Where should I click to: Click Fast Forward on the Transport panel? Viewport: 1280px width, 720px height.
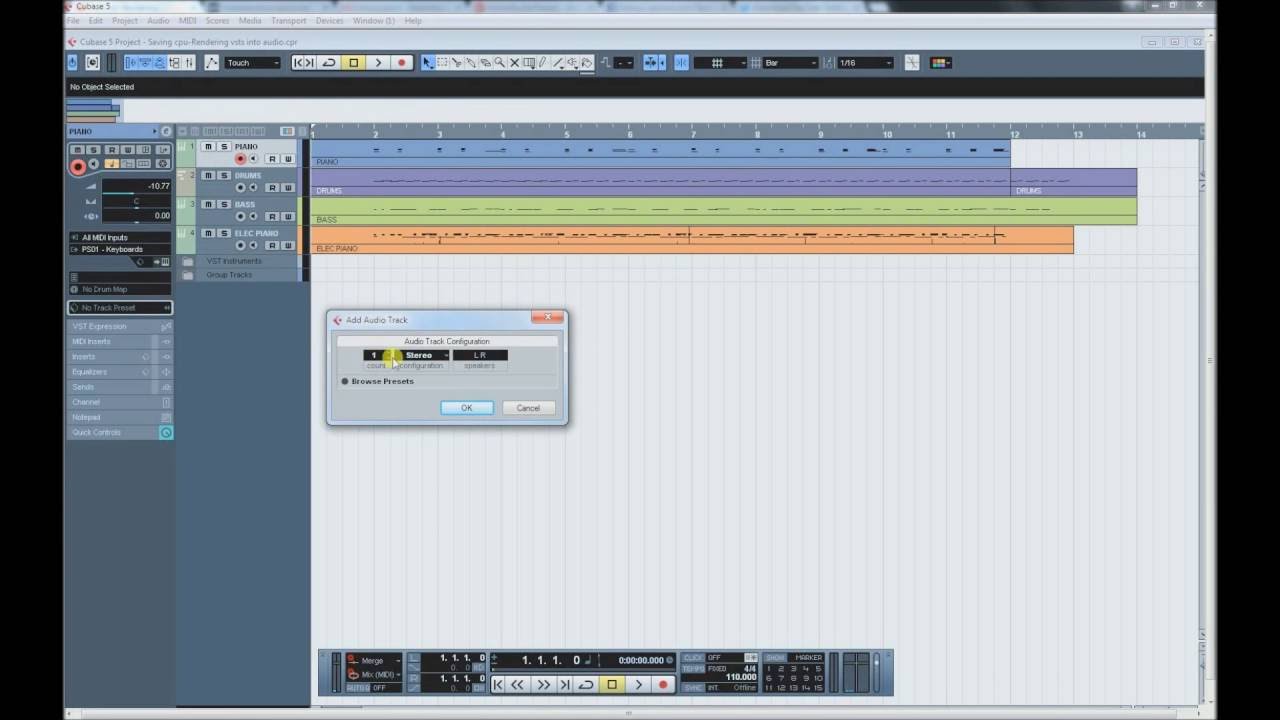pos(543,684)
